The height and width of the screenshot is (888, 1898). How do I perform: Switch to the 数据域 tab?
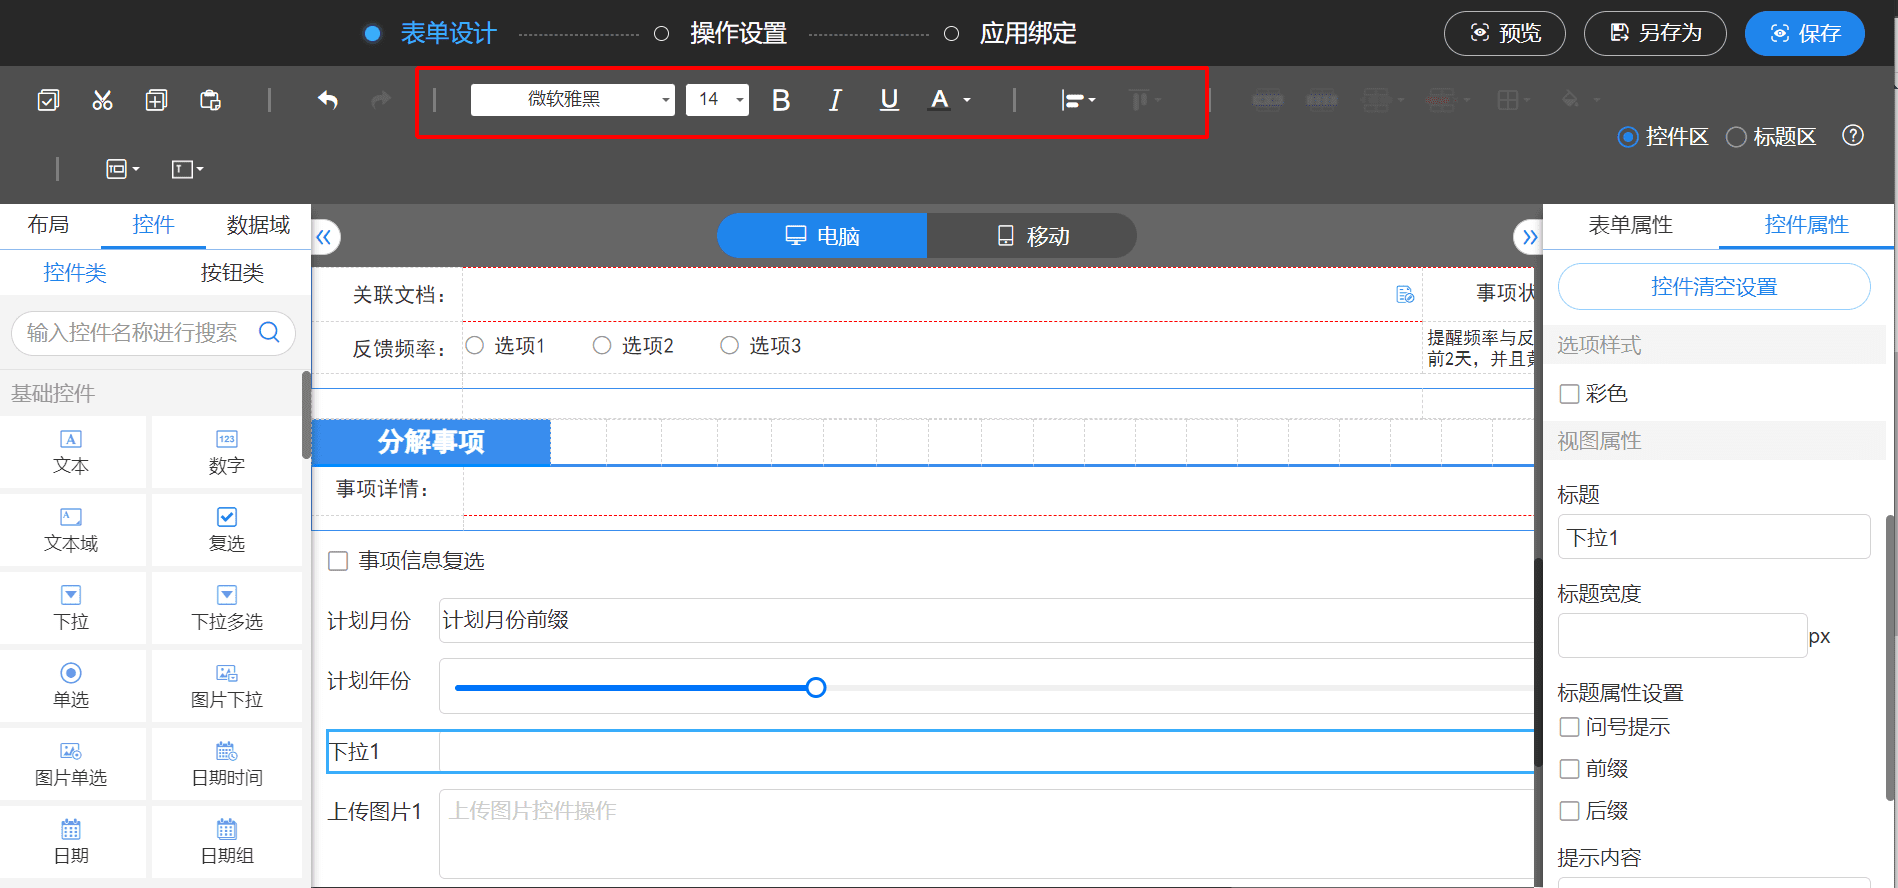tap(258, 225)
